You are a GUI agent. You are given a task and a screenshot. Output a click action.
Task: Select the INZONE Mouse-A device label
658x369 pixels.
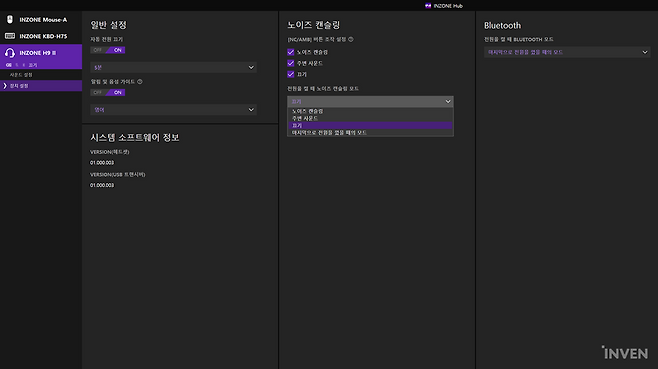click(x=43, y=20)
